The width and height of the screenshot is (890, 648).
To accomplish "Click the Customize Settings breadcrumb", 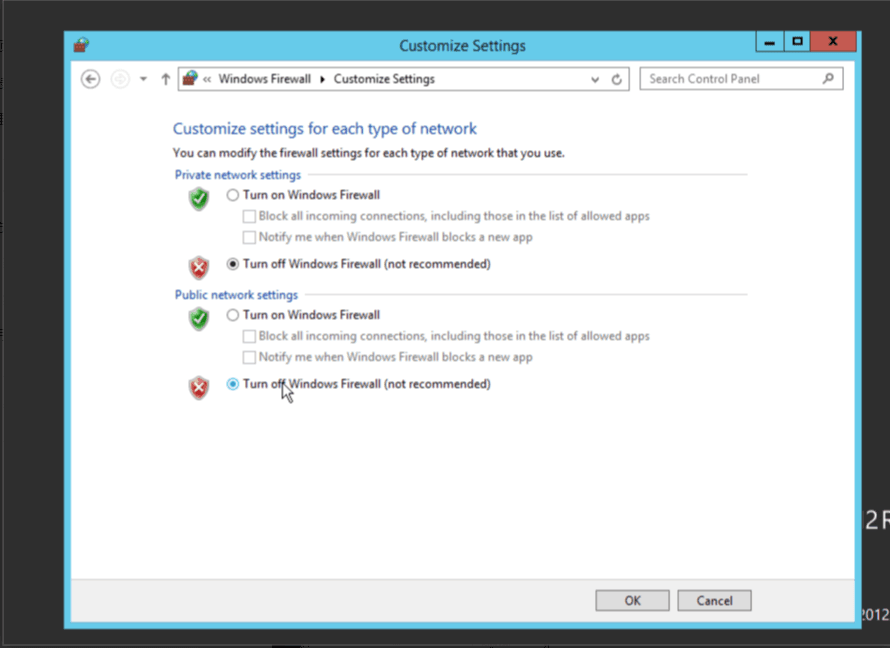I will tap(384, 79).
